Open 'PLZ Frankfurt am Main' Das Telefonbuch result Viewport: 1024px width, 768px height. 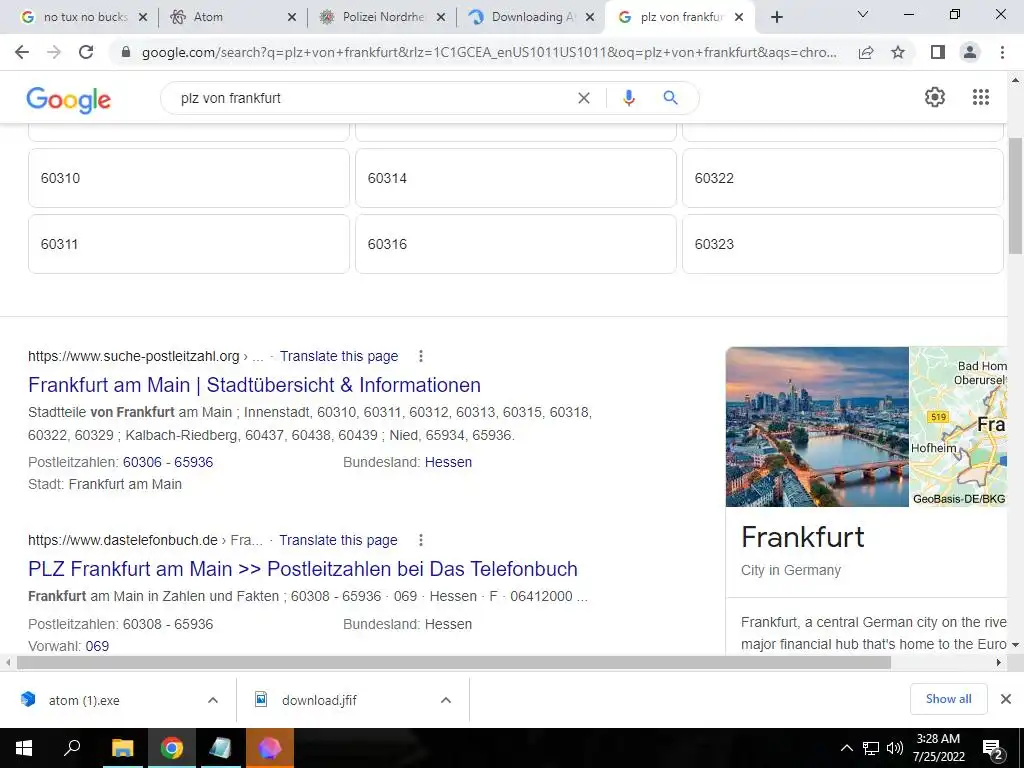(x=302, y=569)
